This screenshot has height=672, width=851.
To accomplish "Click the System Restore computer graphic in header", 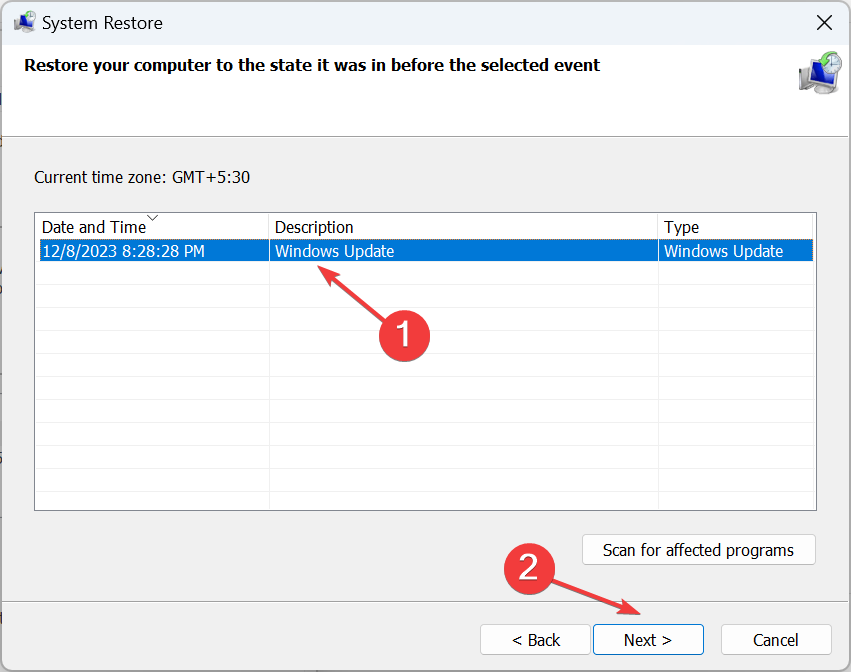I will click(820, 73).
